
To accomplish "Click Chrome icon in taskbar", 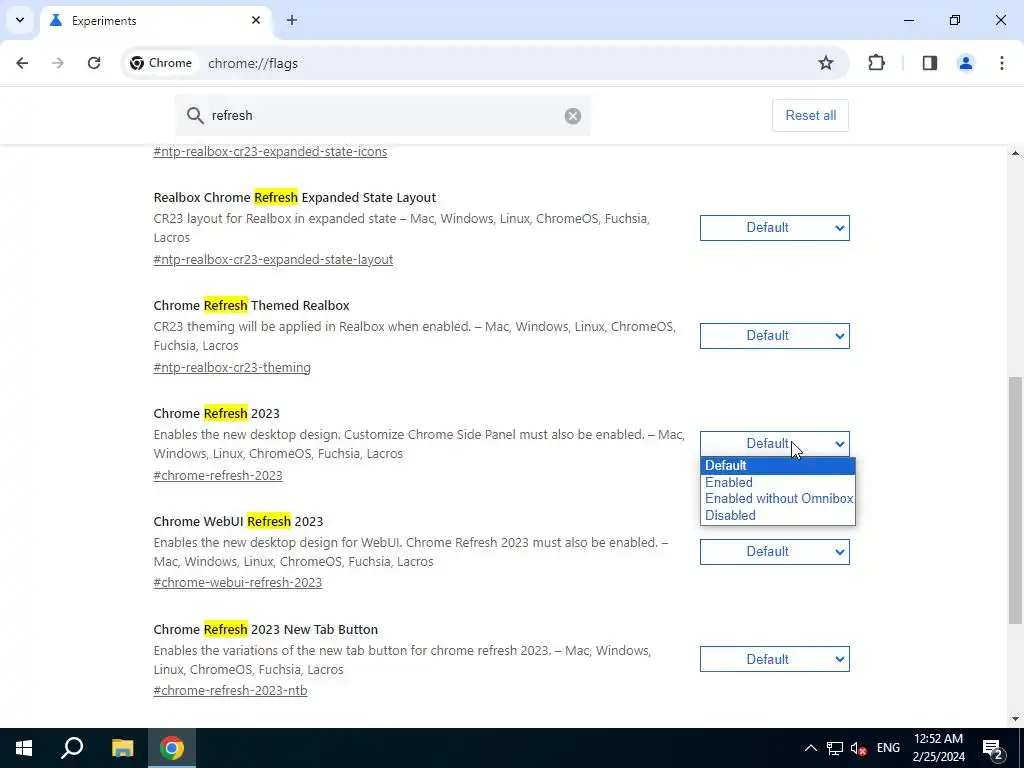I will (172, 748).
